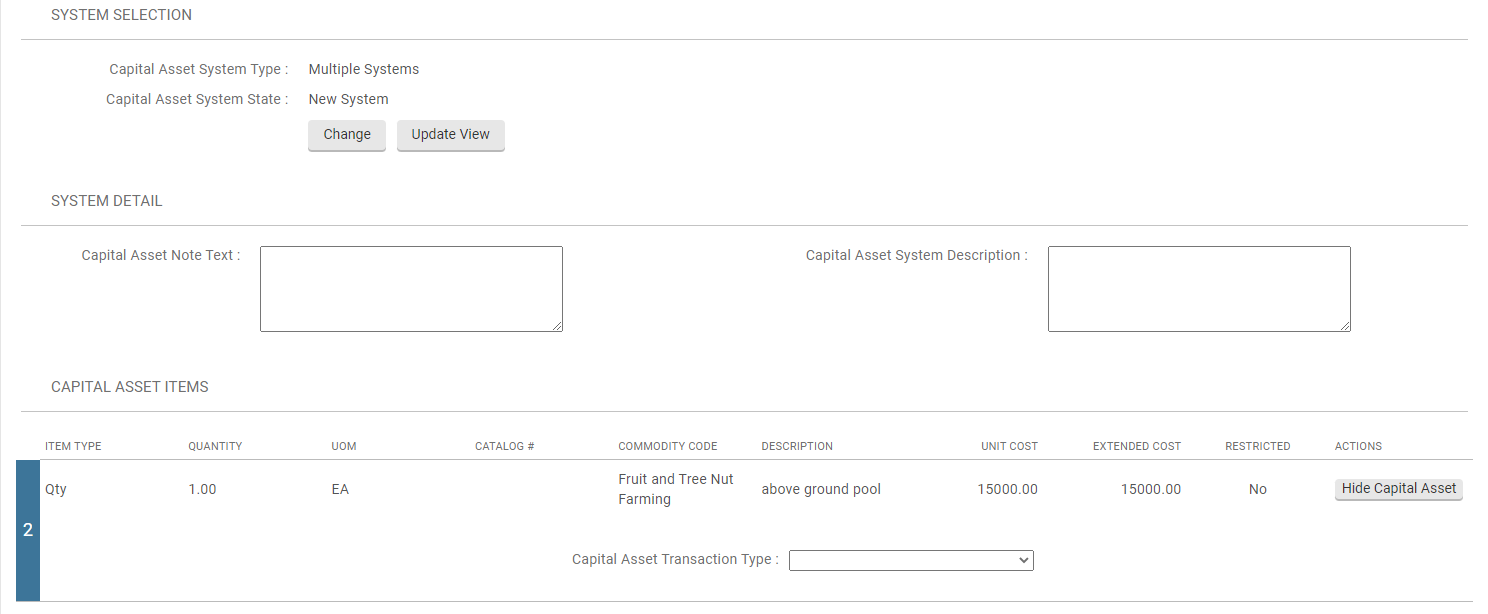Click 'Fruit and Tree Nut Farming' commodity
This screenshot has height=614, width=1488.
click(x=675, y=490)
